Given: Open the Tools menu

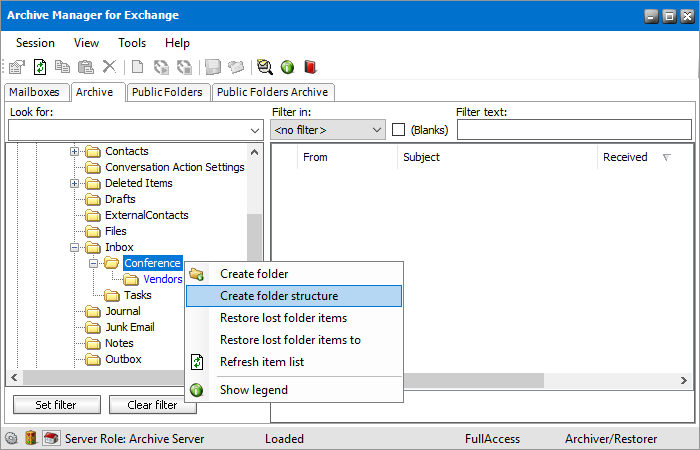Looking at the screenshot, I should pos(132,43).
